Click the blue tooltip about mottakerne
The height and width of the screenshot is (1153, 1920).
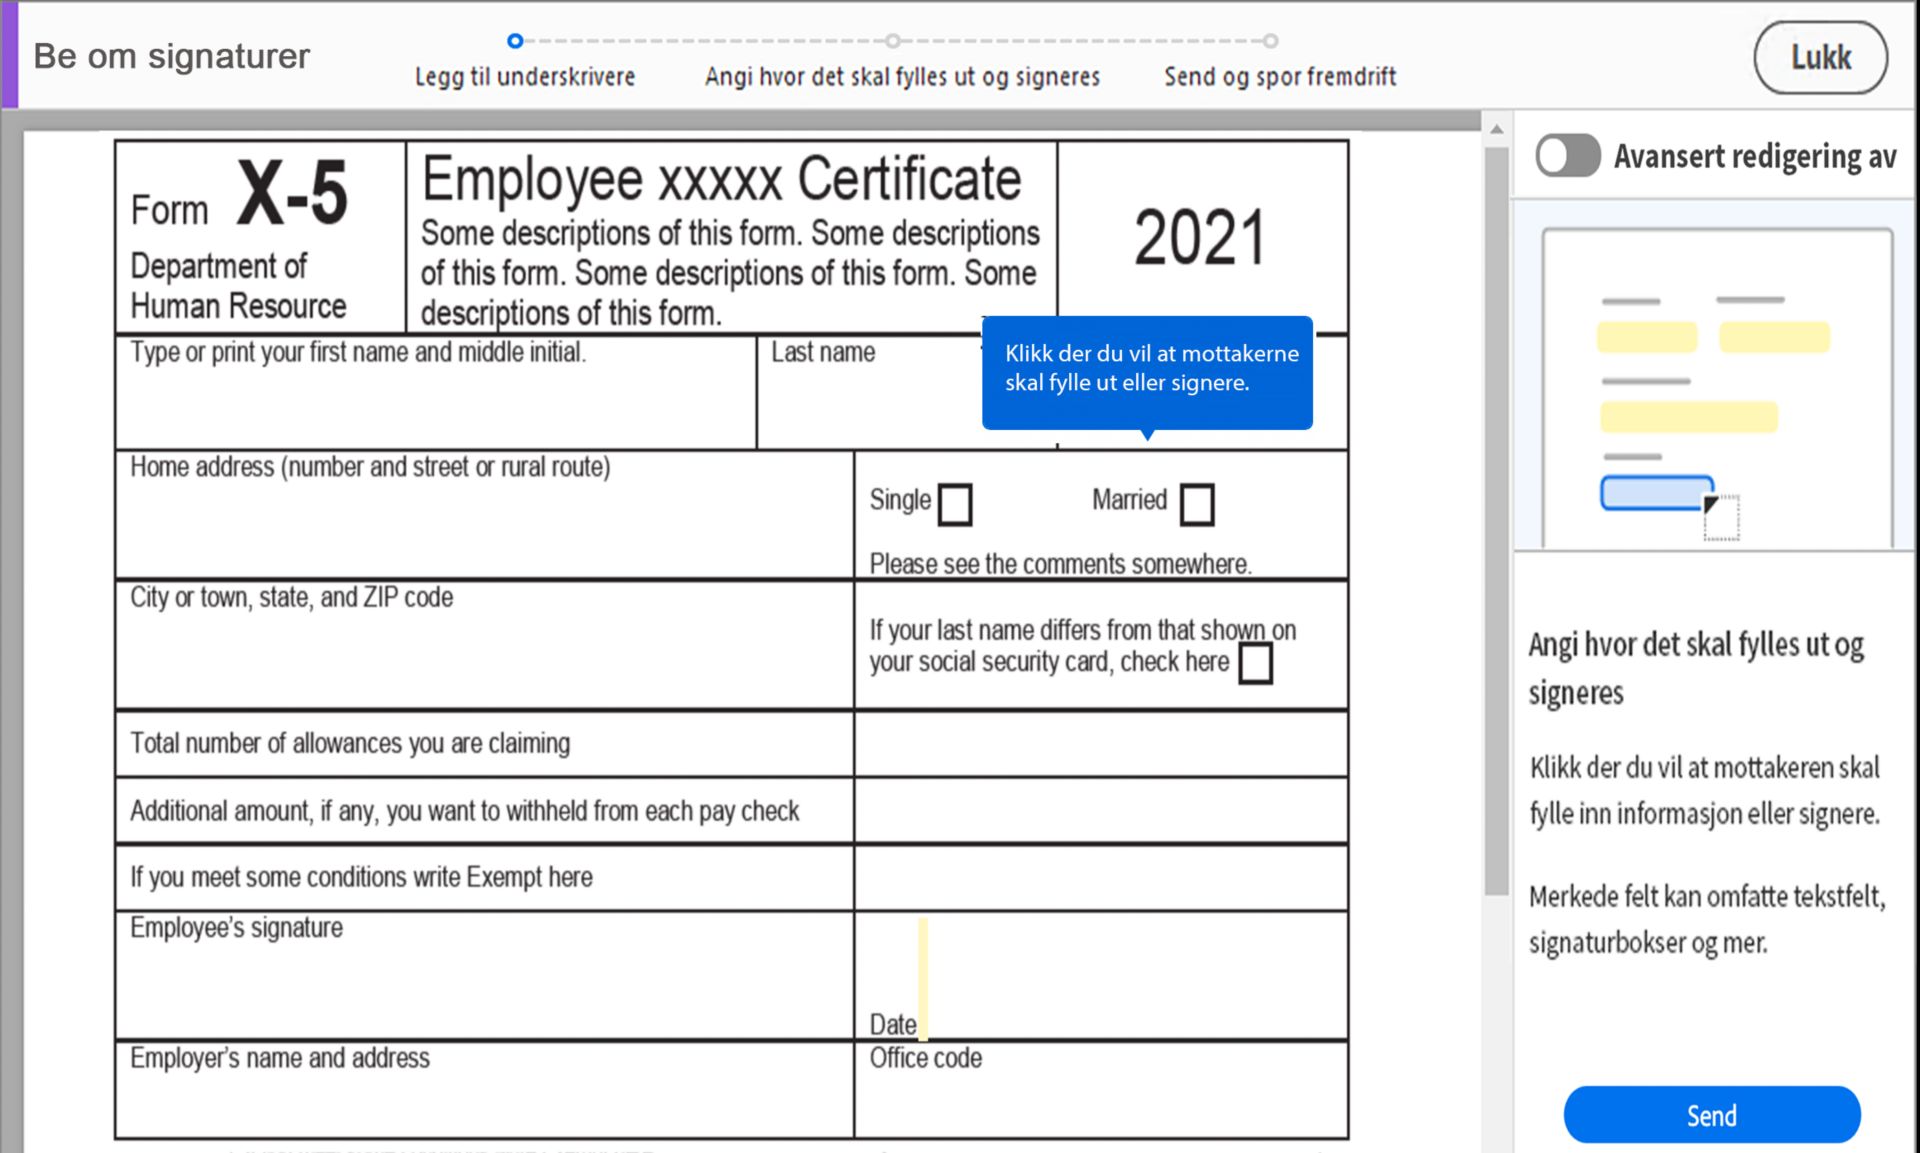[x=1147, y=370]
